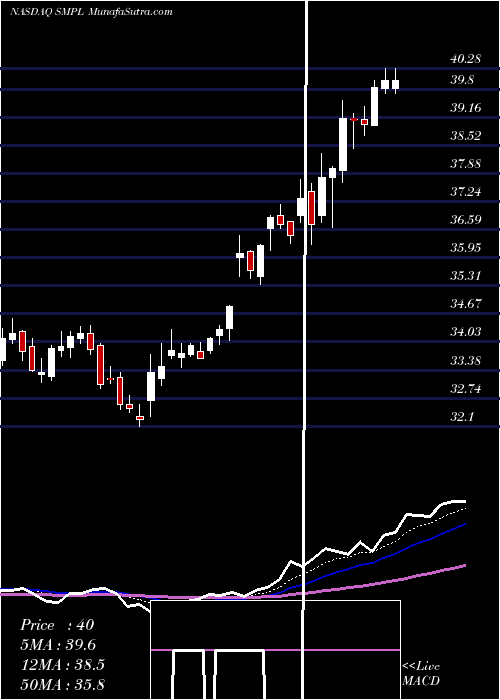The image size is (500, 700).
Task: Select the 34.67 price axis label
Action: pos(466,304)
